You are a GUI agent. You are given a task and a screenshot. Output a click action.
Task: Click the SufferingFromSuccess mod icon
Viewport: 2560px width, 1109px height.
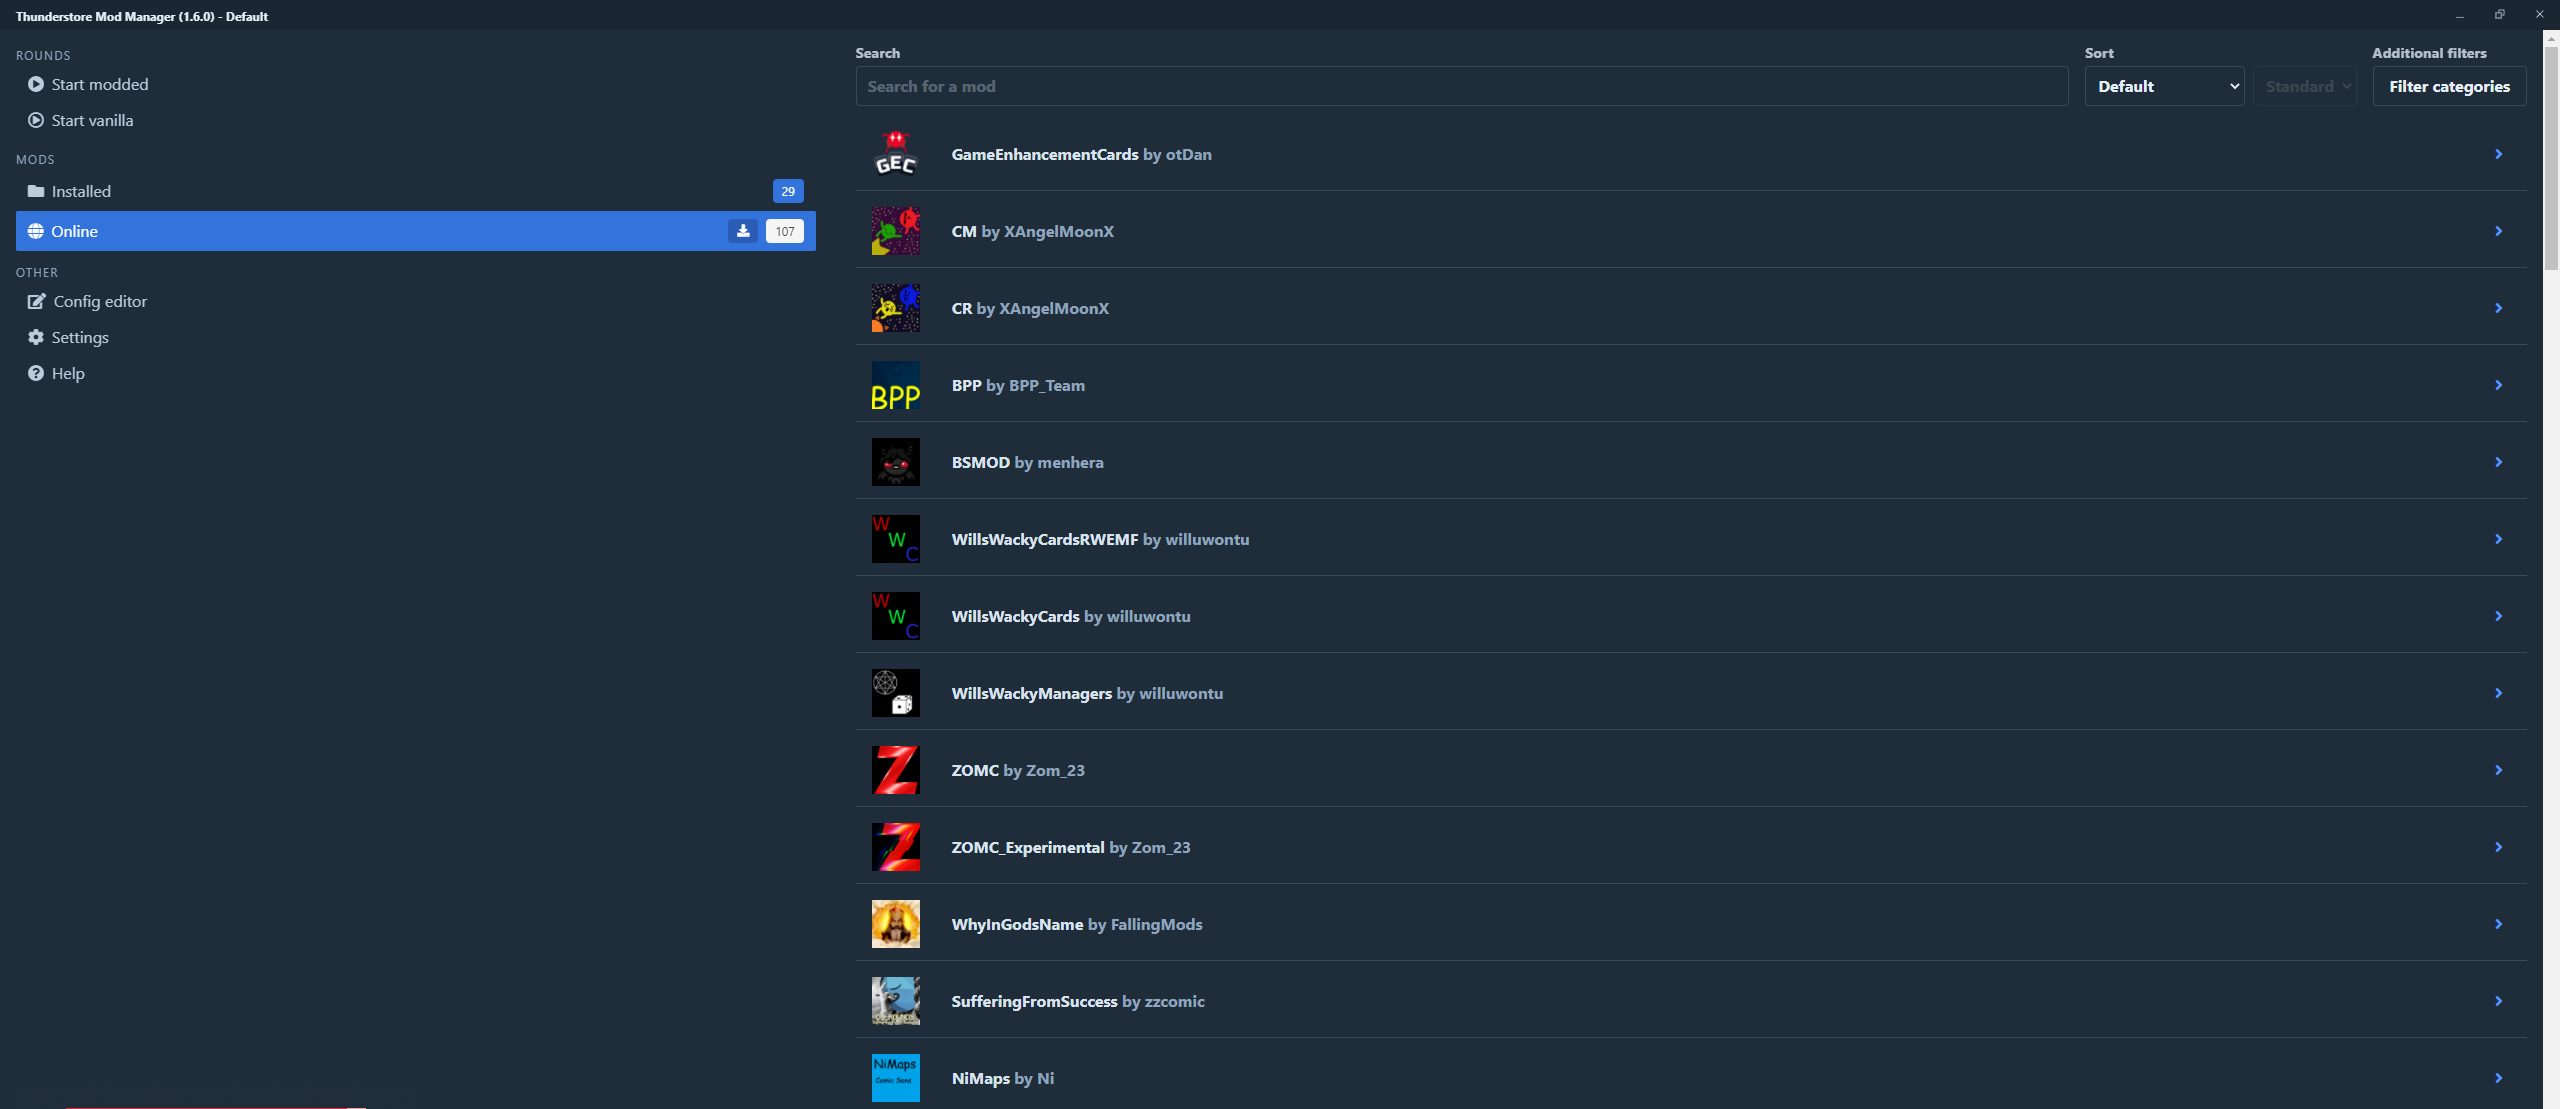895,1001
